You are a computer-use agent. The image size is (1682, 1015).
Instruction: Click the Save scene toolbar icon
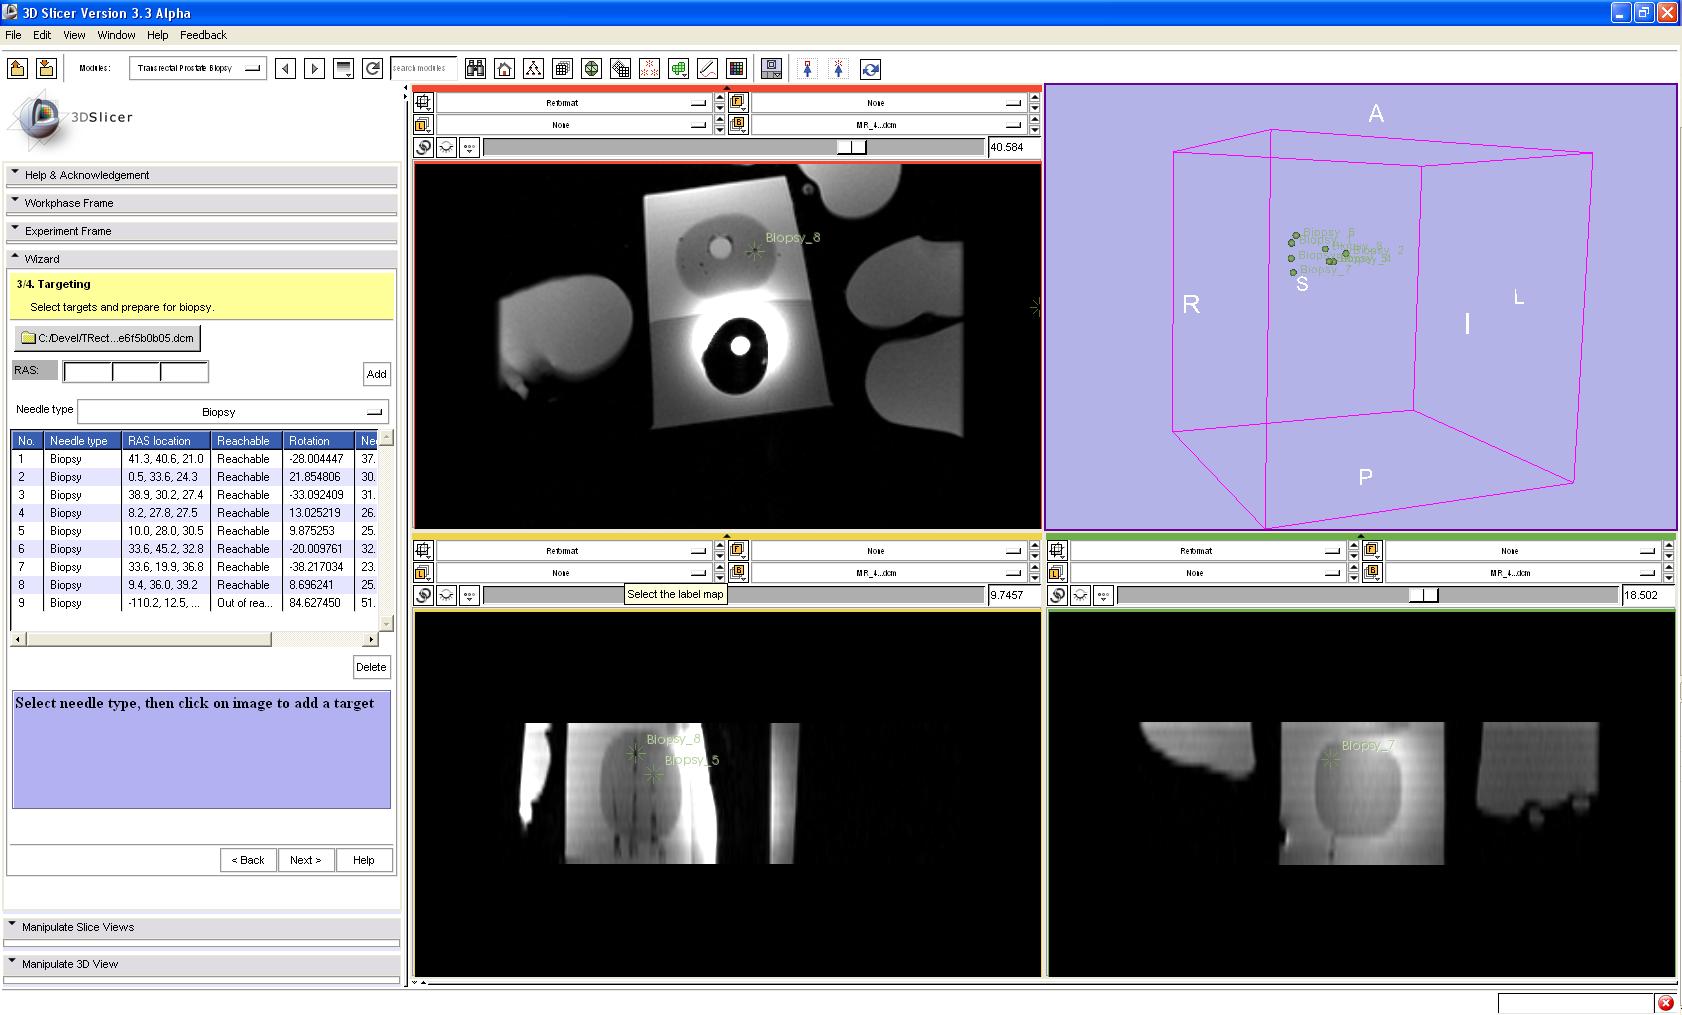pyautogui.click(x=46, y=68)
